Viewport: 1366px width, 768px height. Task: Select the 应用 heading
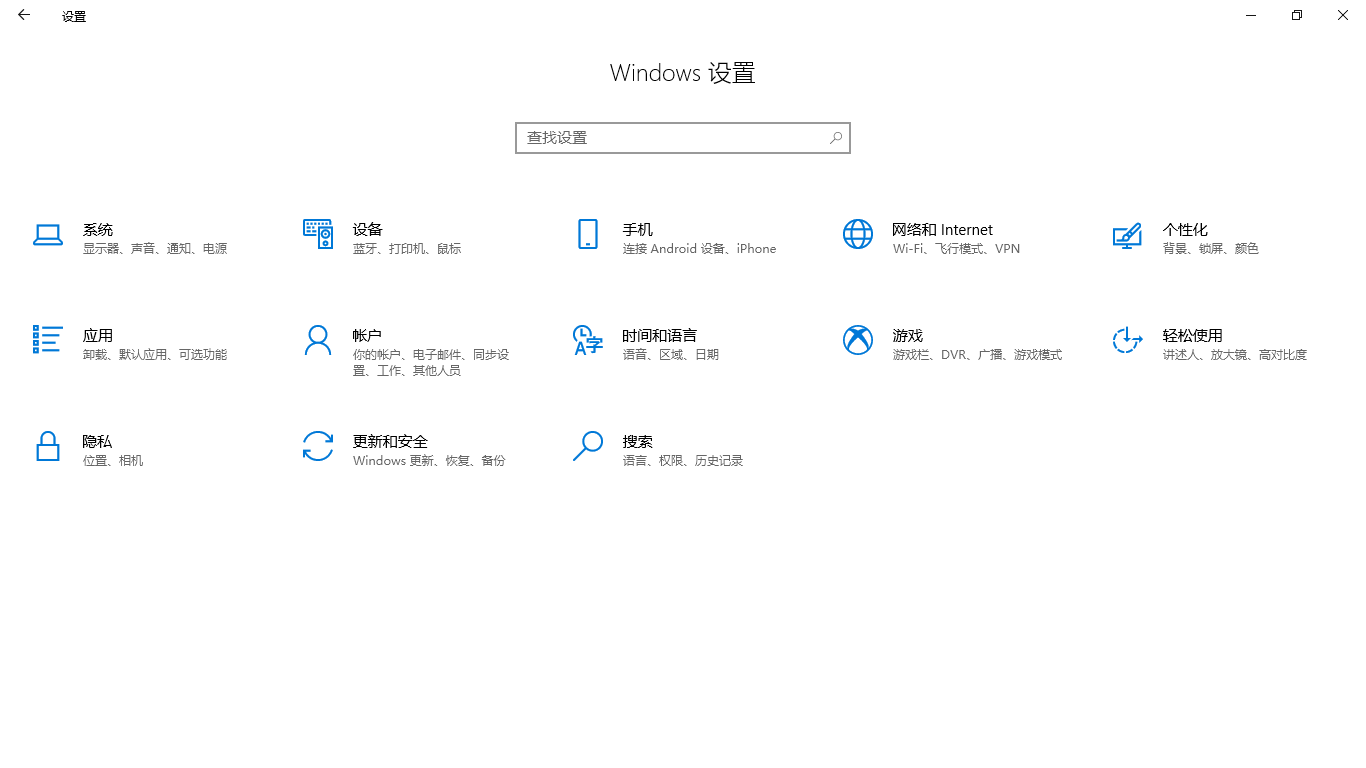coord(98,336)
